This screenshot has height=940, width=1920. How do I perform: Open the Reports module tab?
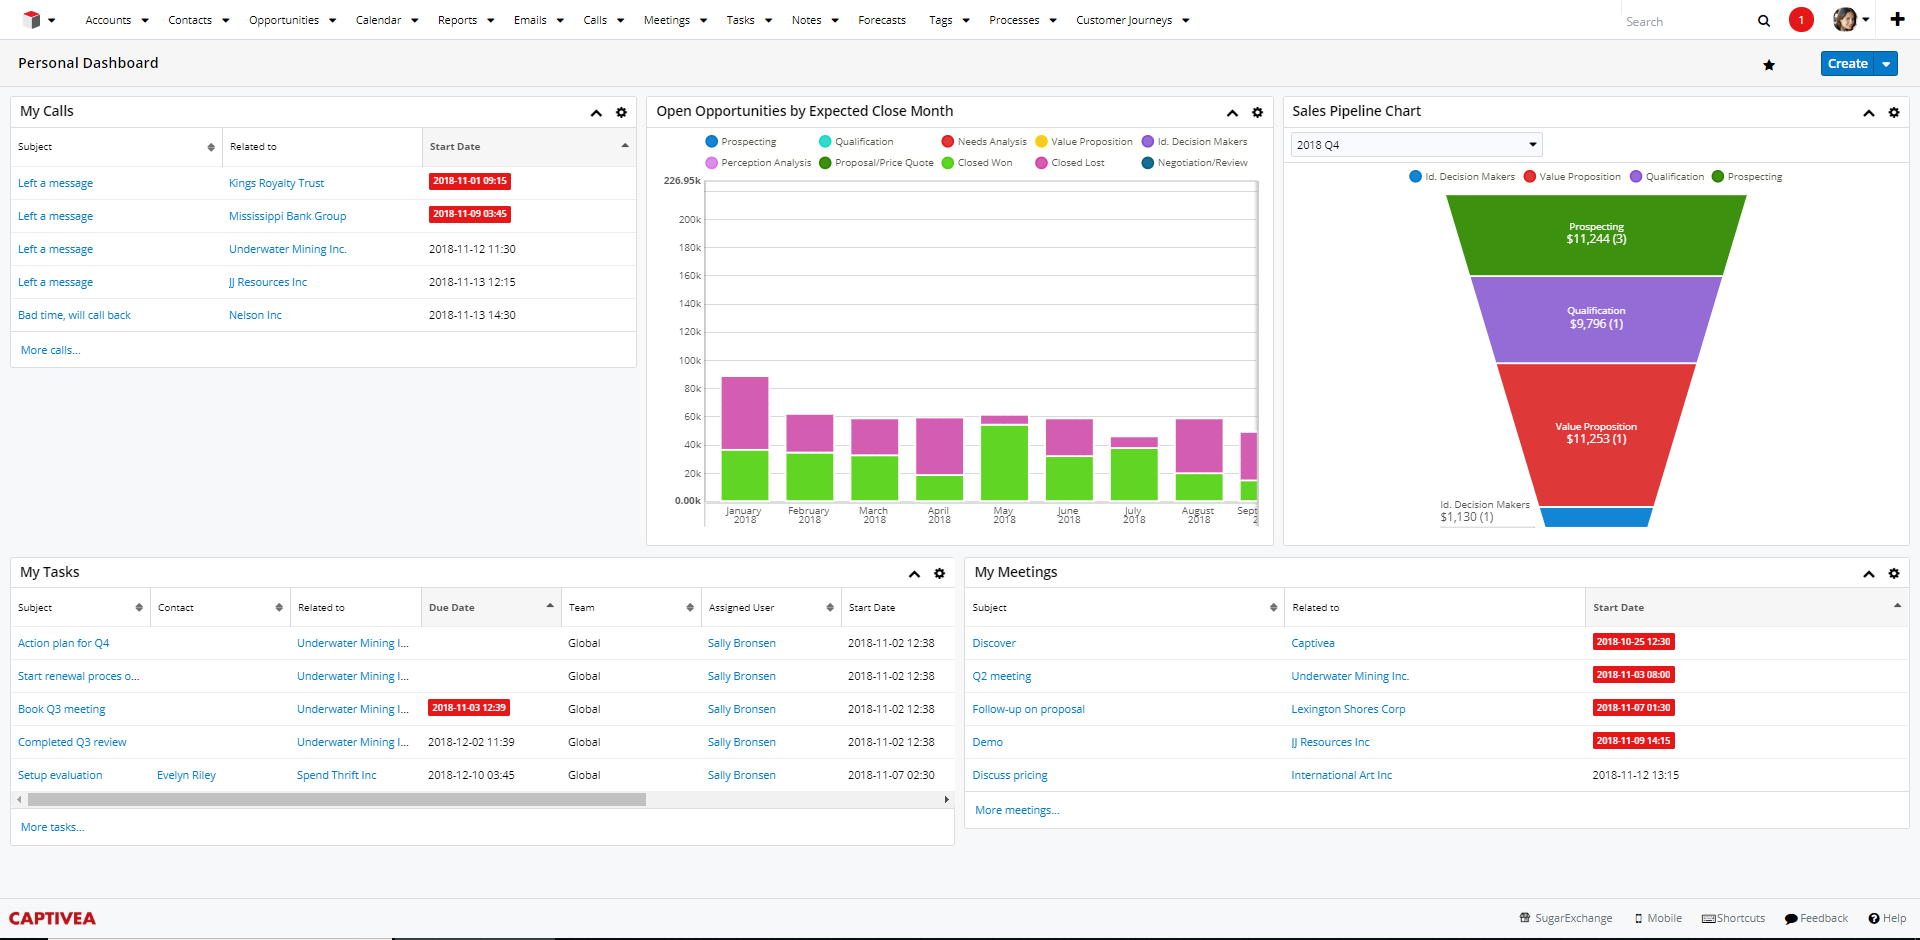[x=457, y=20]
